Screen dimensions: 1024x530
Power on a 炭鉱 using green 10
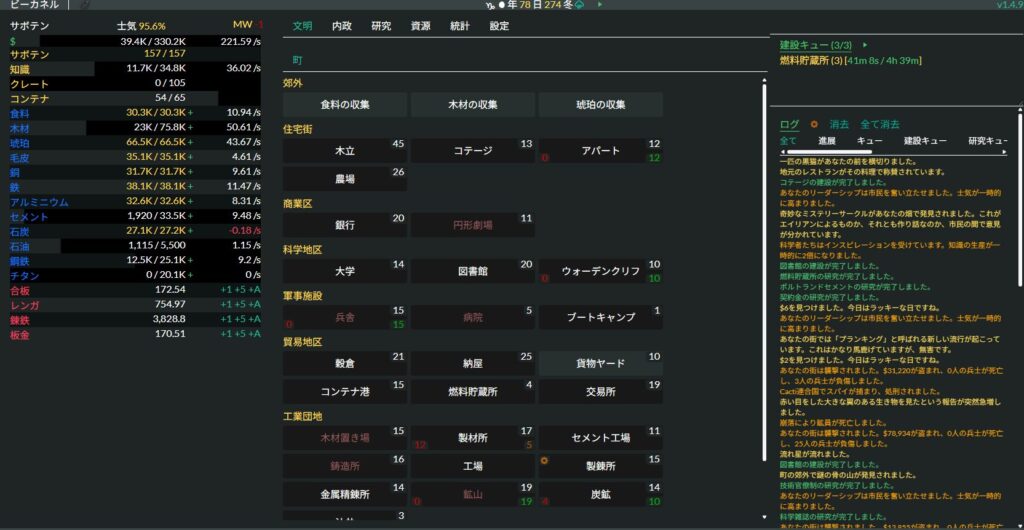pos(654,501)
